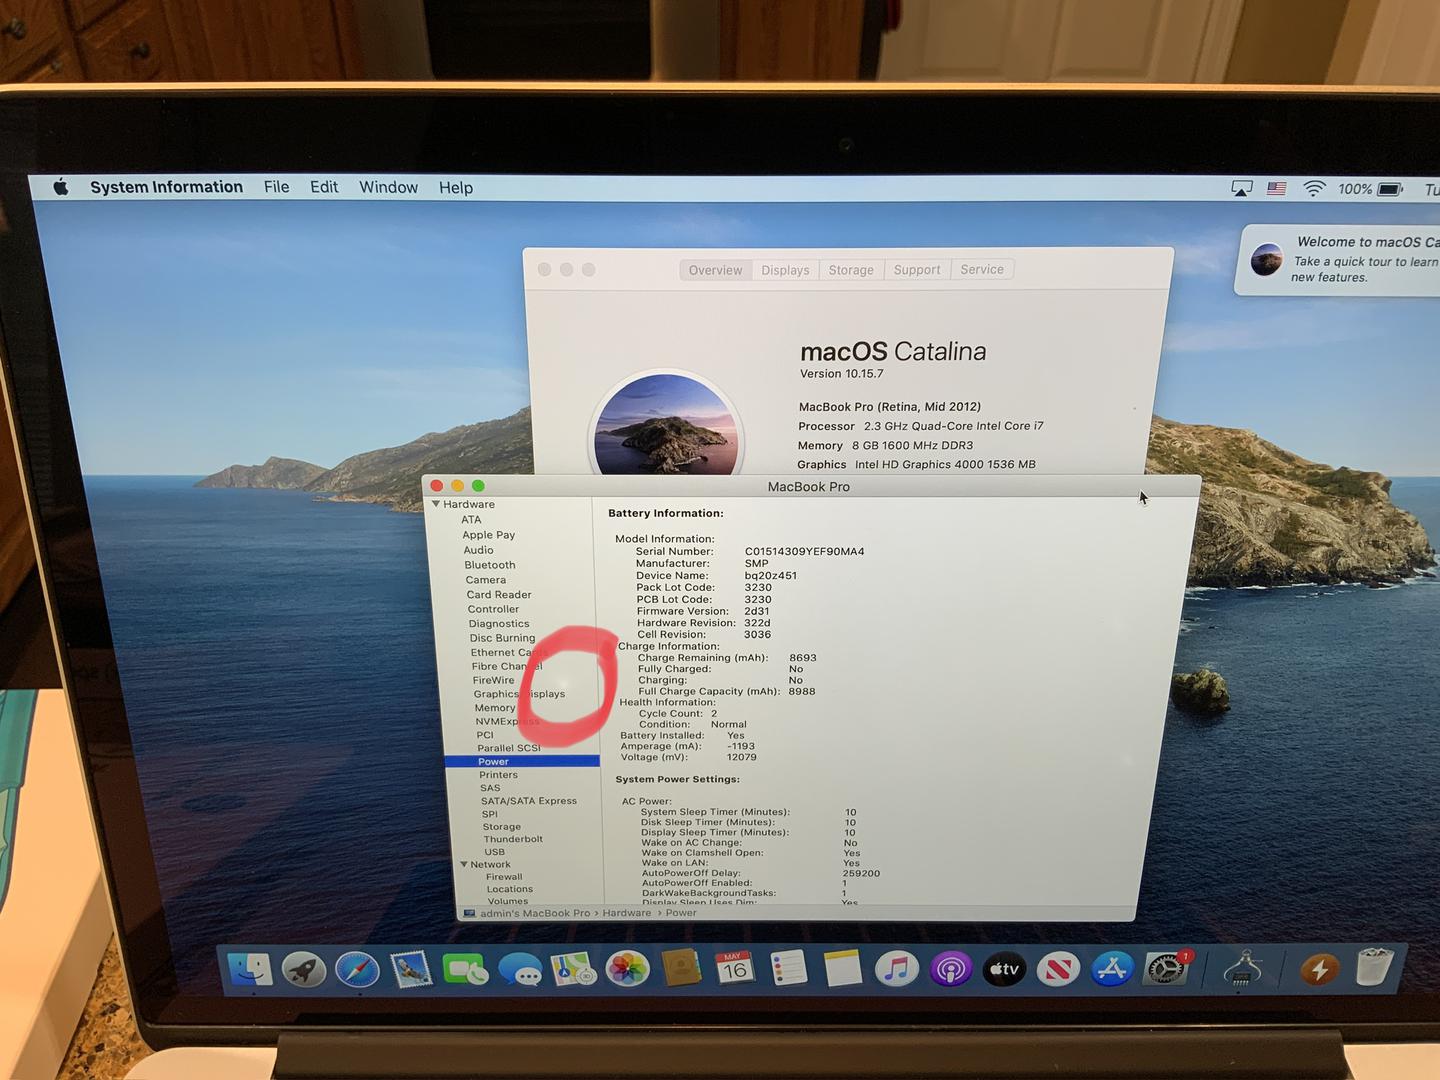Open the Calendar icon showing May 16

[x=735, y=968]
